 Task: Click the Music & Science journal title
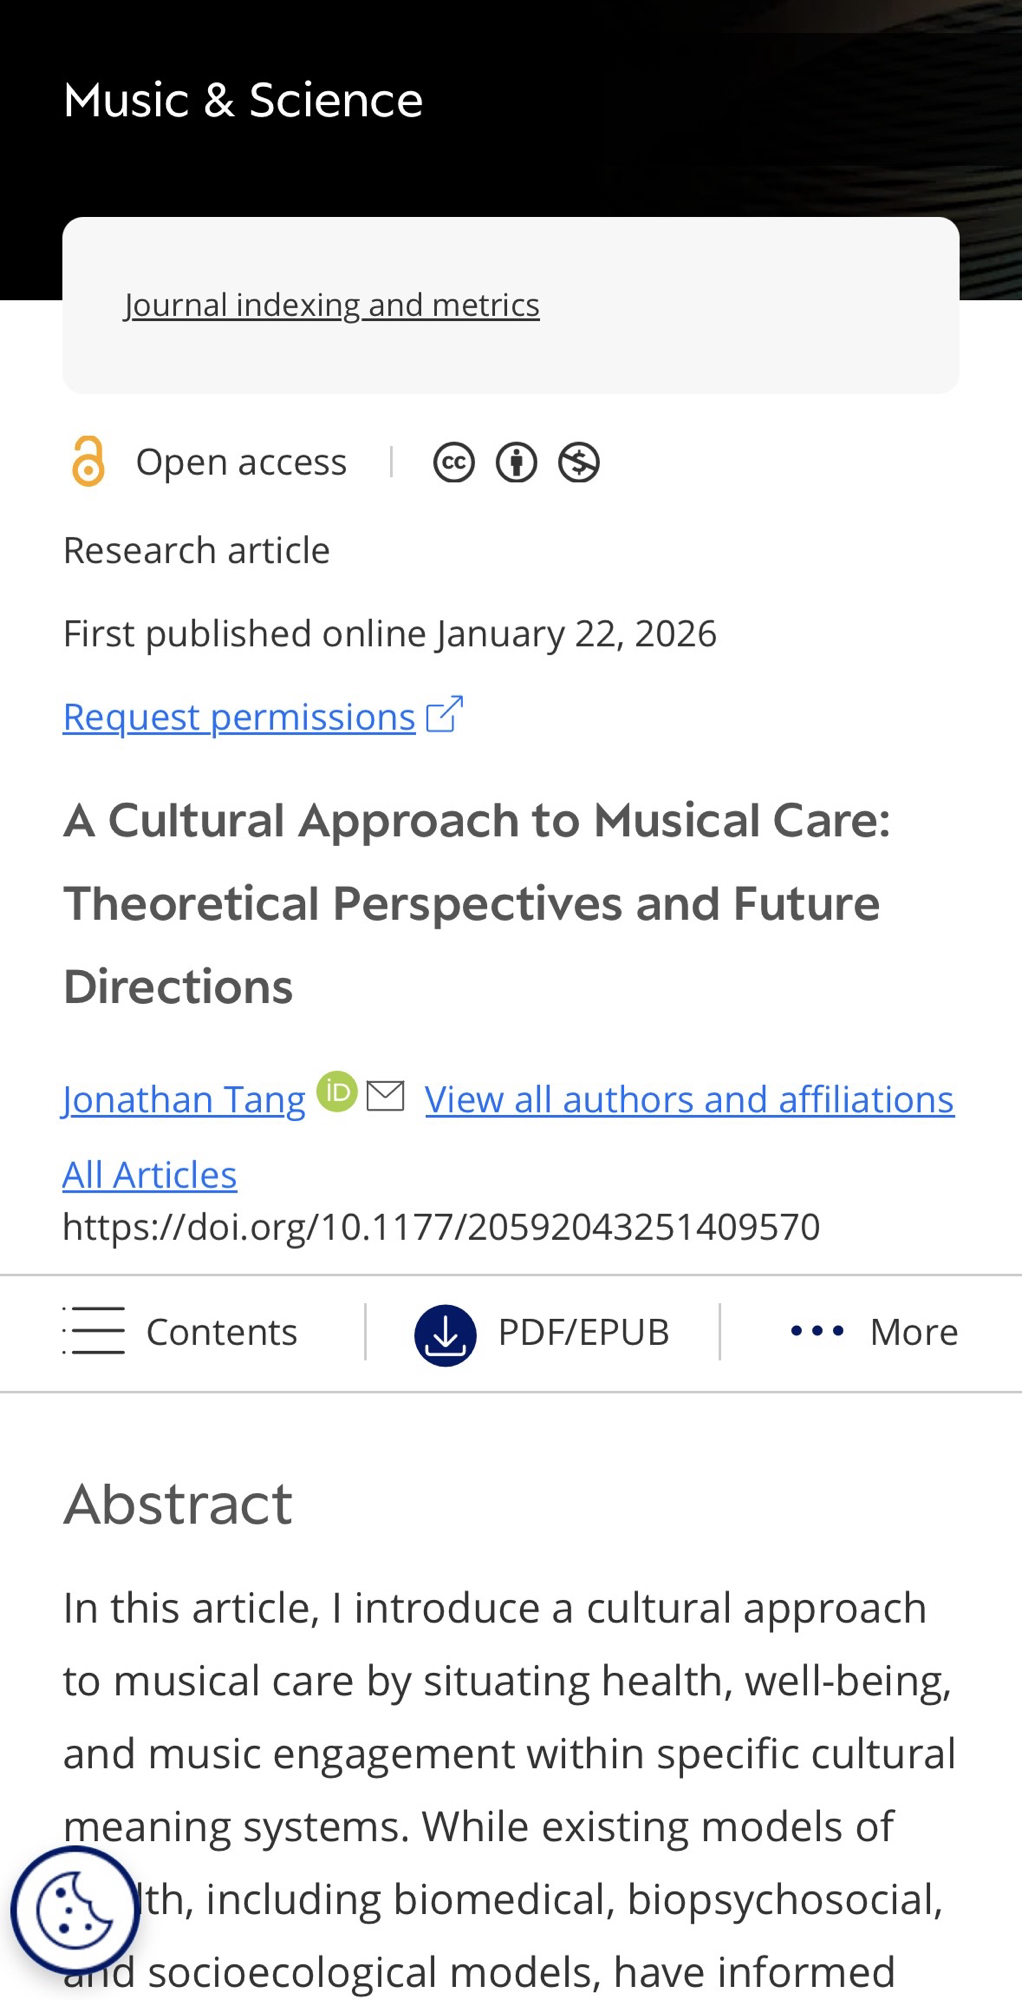(243, 100)
